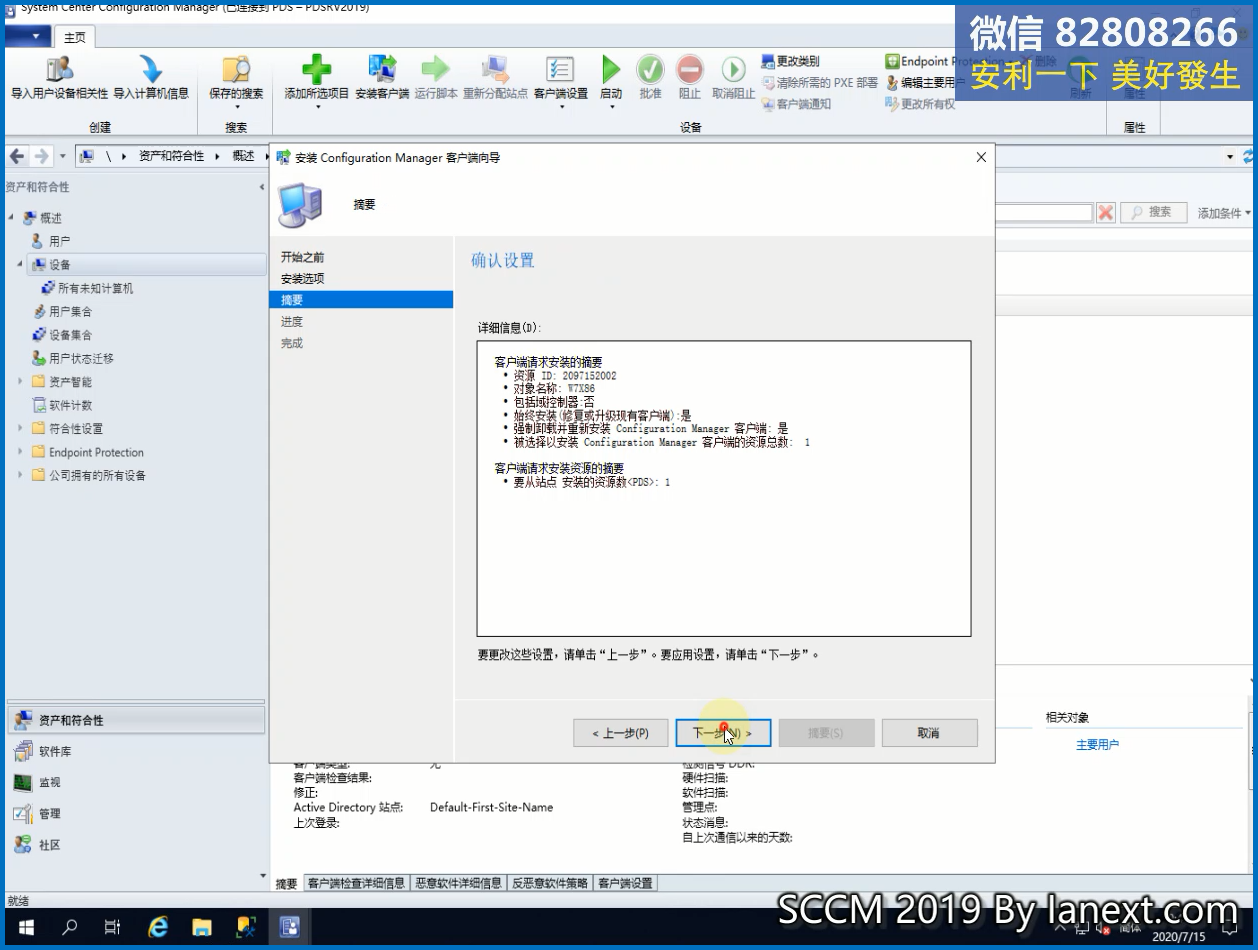
Task: Switch to the 反恶意软件策略 tab
Action: click(x=550, y=883)
